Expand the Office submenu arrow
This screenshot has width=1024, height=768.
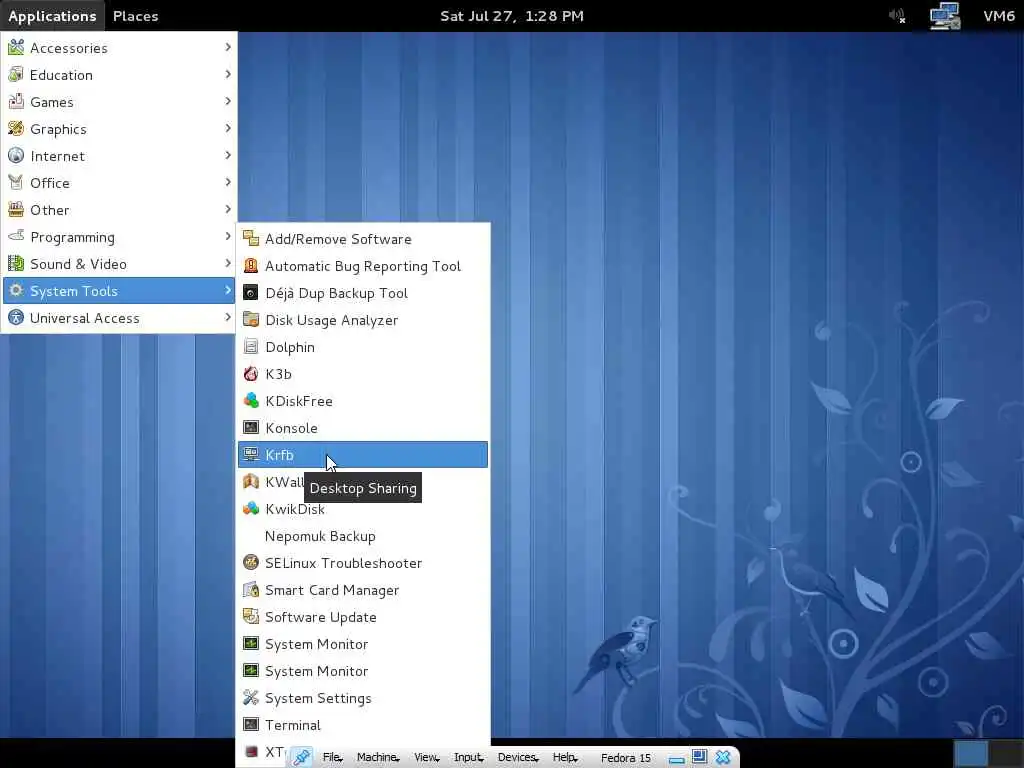pos(228,182)
